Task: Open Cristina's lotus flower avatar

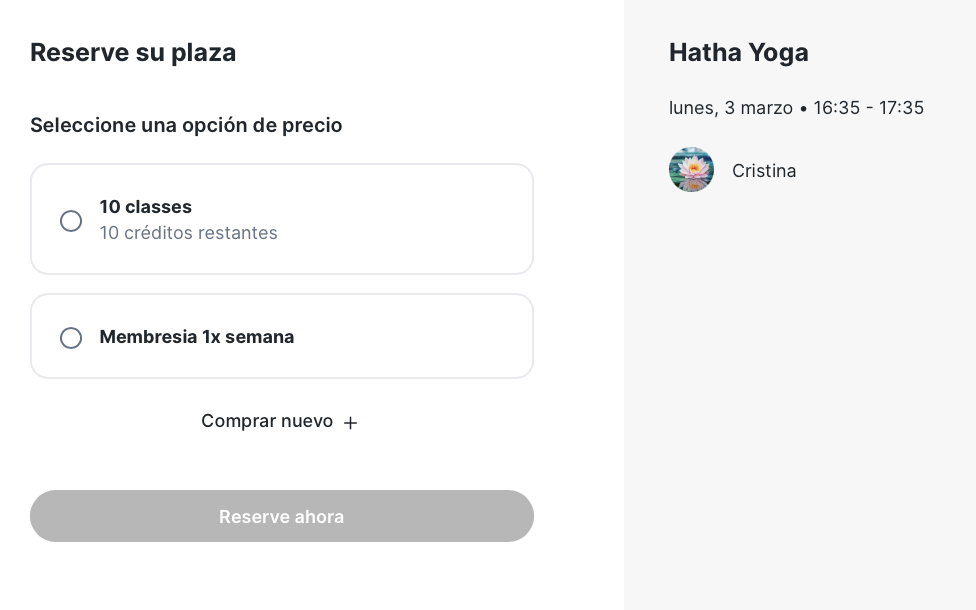Action: pos(692,170)
